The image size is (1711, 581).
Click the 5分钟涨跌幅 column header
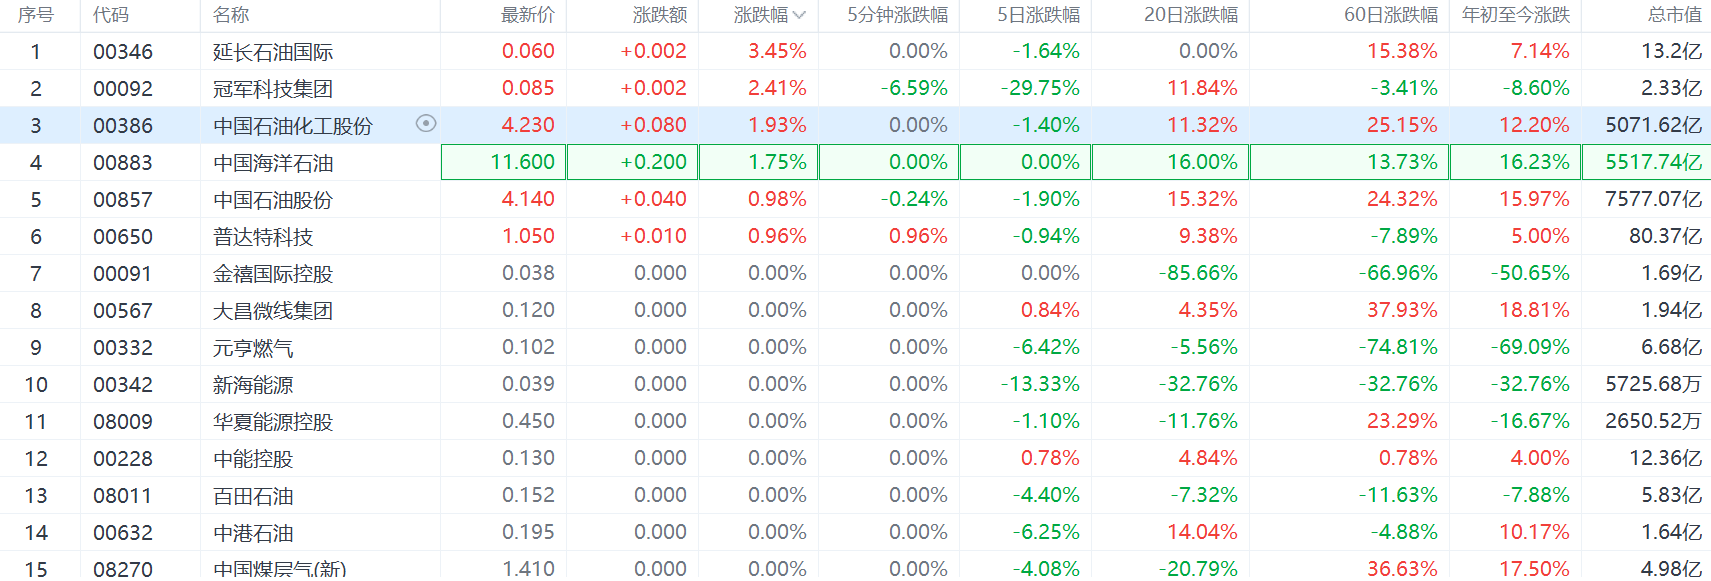897,15
